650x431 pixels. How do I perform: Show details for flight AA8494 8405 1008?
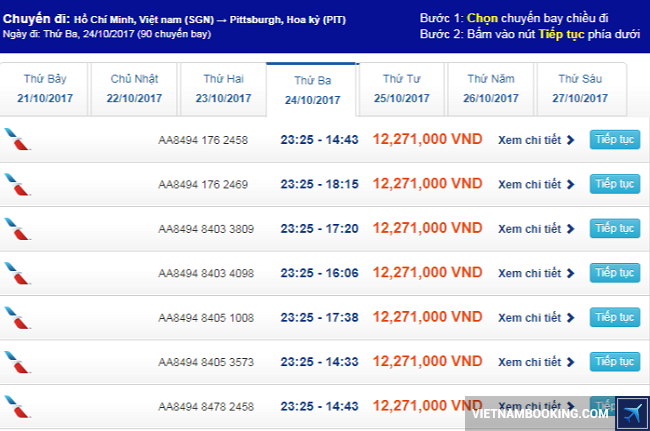[536, 317]
